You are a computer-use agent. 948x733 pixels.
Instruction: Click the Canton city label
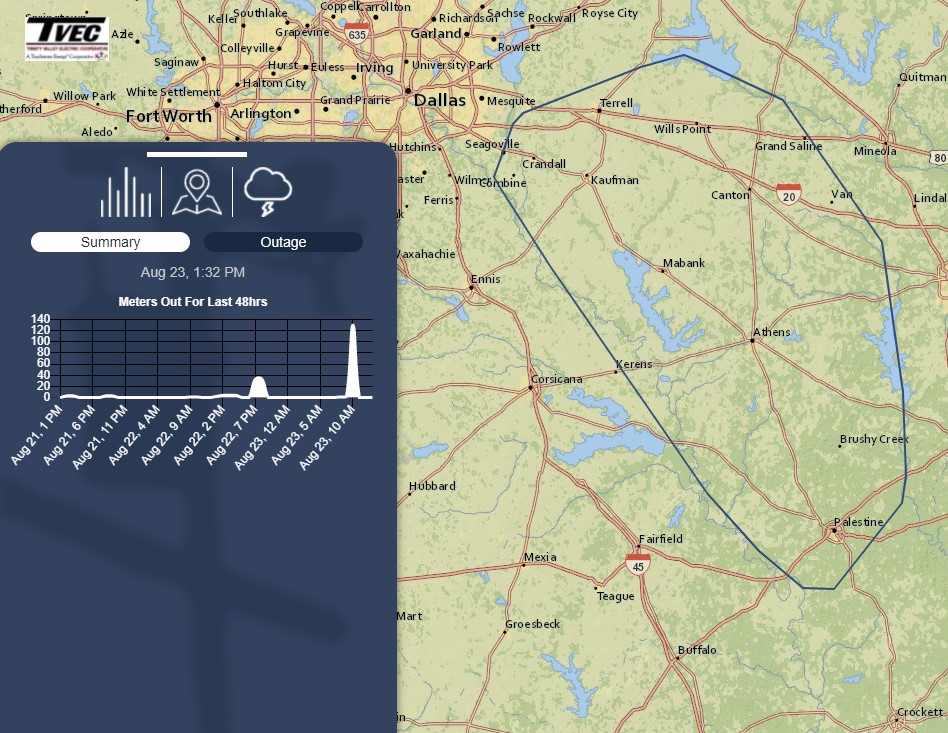(729, 195)
